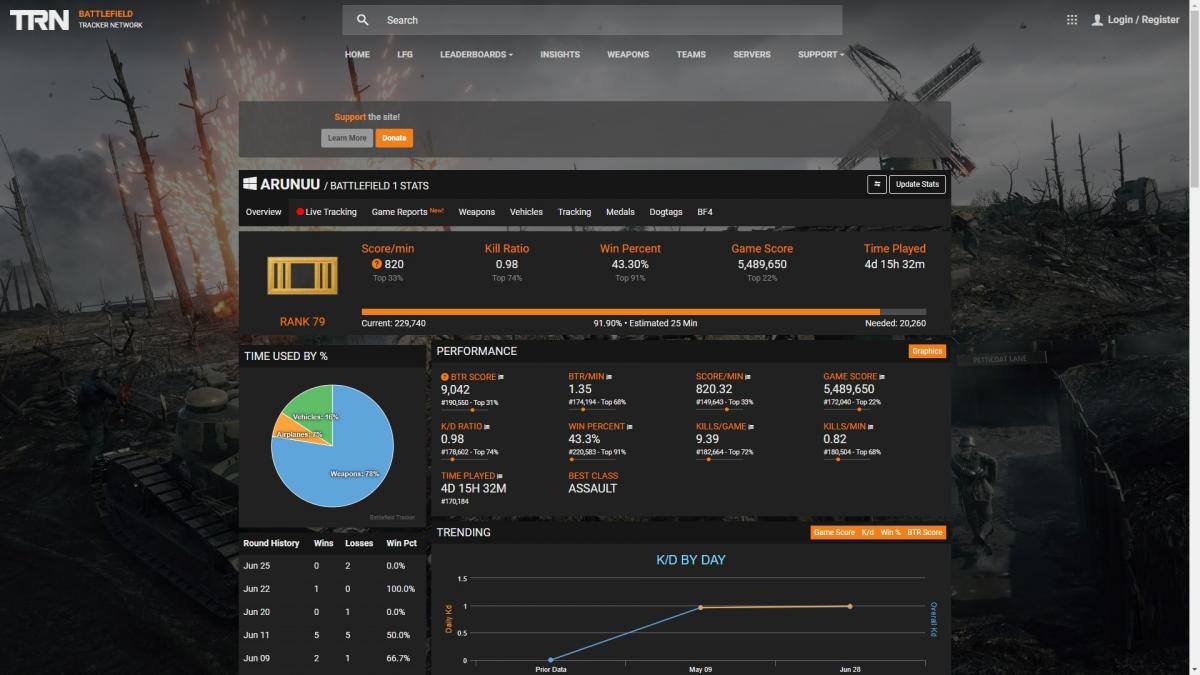Screen dimensions: 1200x675
Task: Click the Jun 28 point on K/D chart
Action: (x=850, y=606)
